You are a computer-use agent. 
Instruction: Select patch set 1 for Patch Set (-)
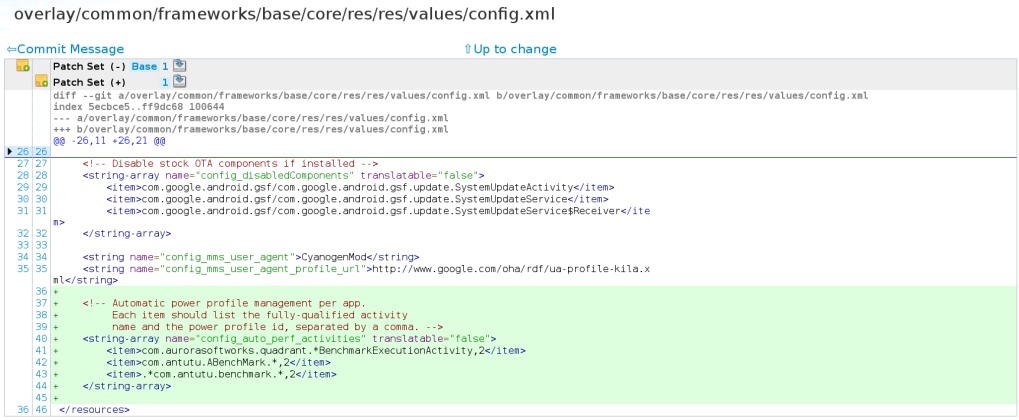point(165,66)
